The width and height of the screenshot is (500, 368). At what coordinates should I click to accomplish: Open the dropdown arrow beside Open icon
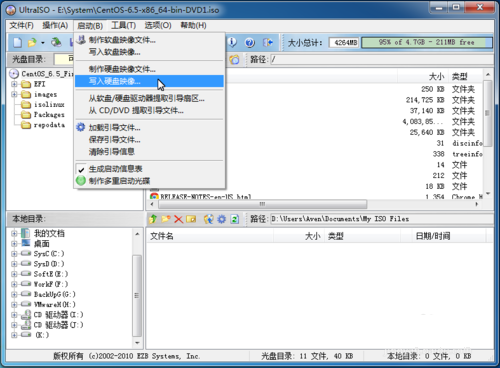43,43
